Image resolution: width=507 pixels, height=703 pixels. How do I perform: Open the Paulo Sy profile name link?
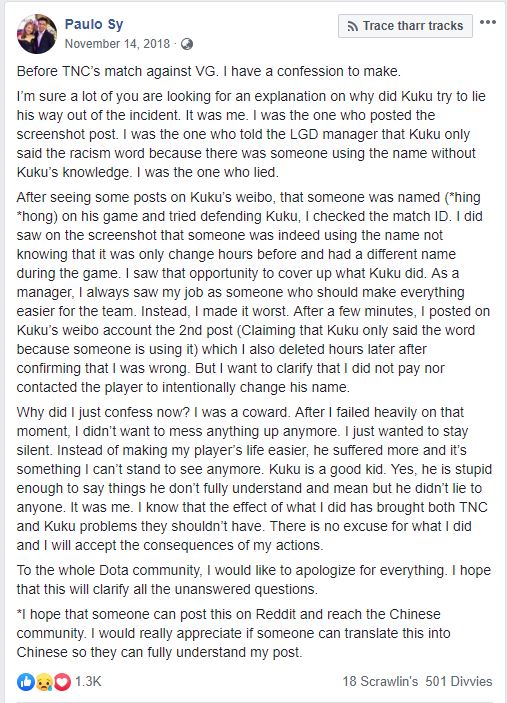tap(94, 24)
